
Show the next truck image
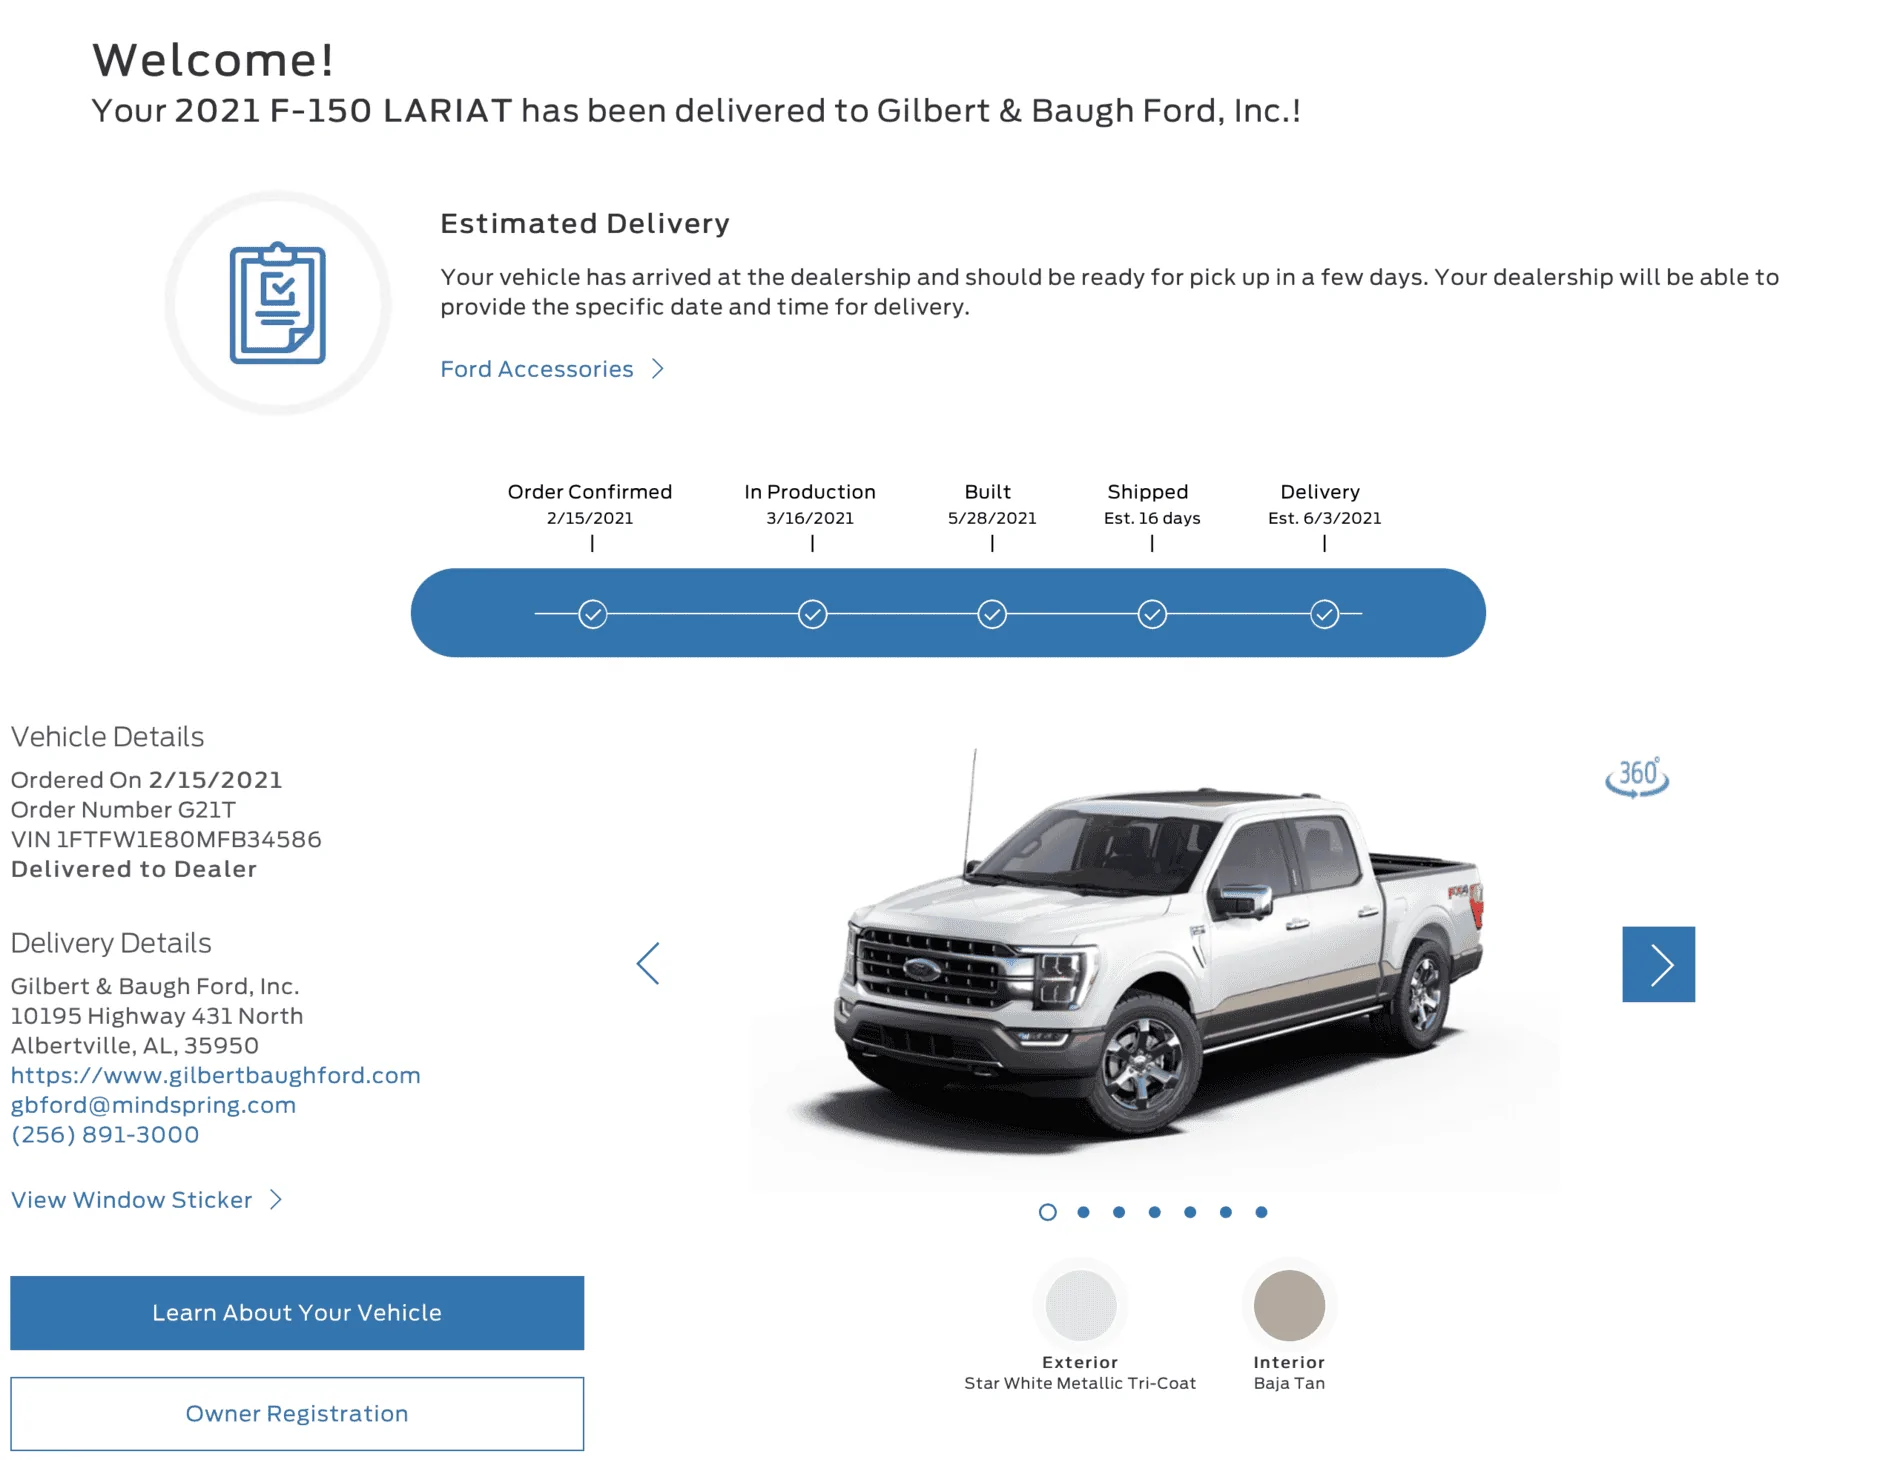[x=1658, y=964]
